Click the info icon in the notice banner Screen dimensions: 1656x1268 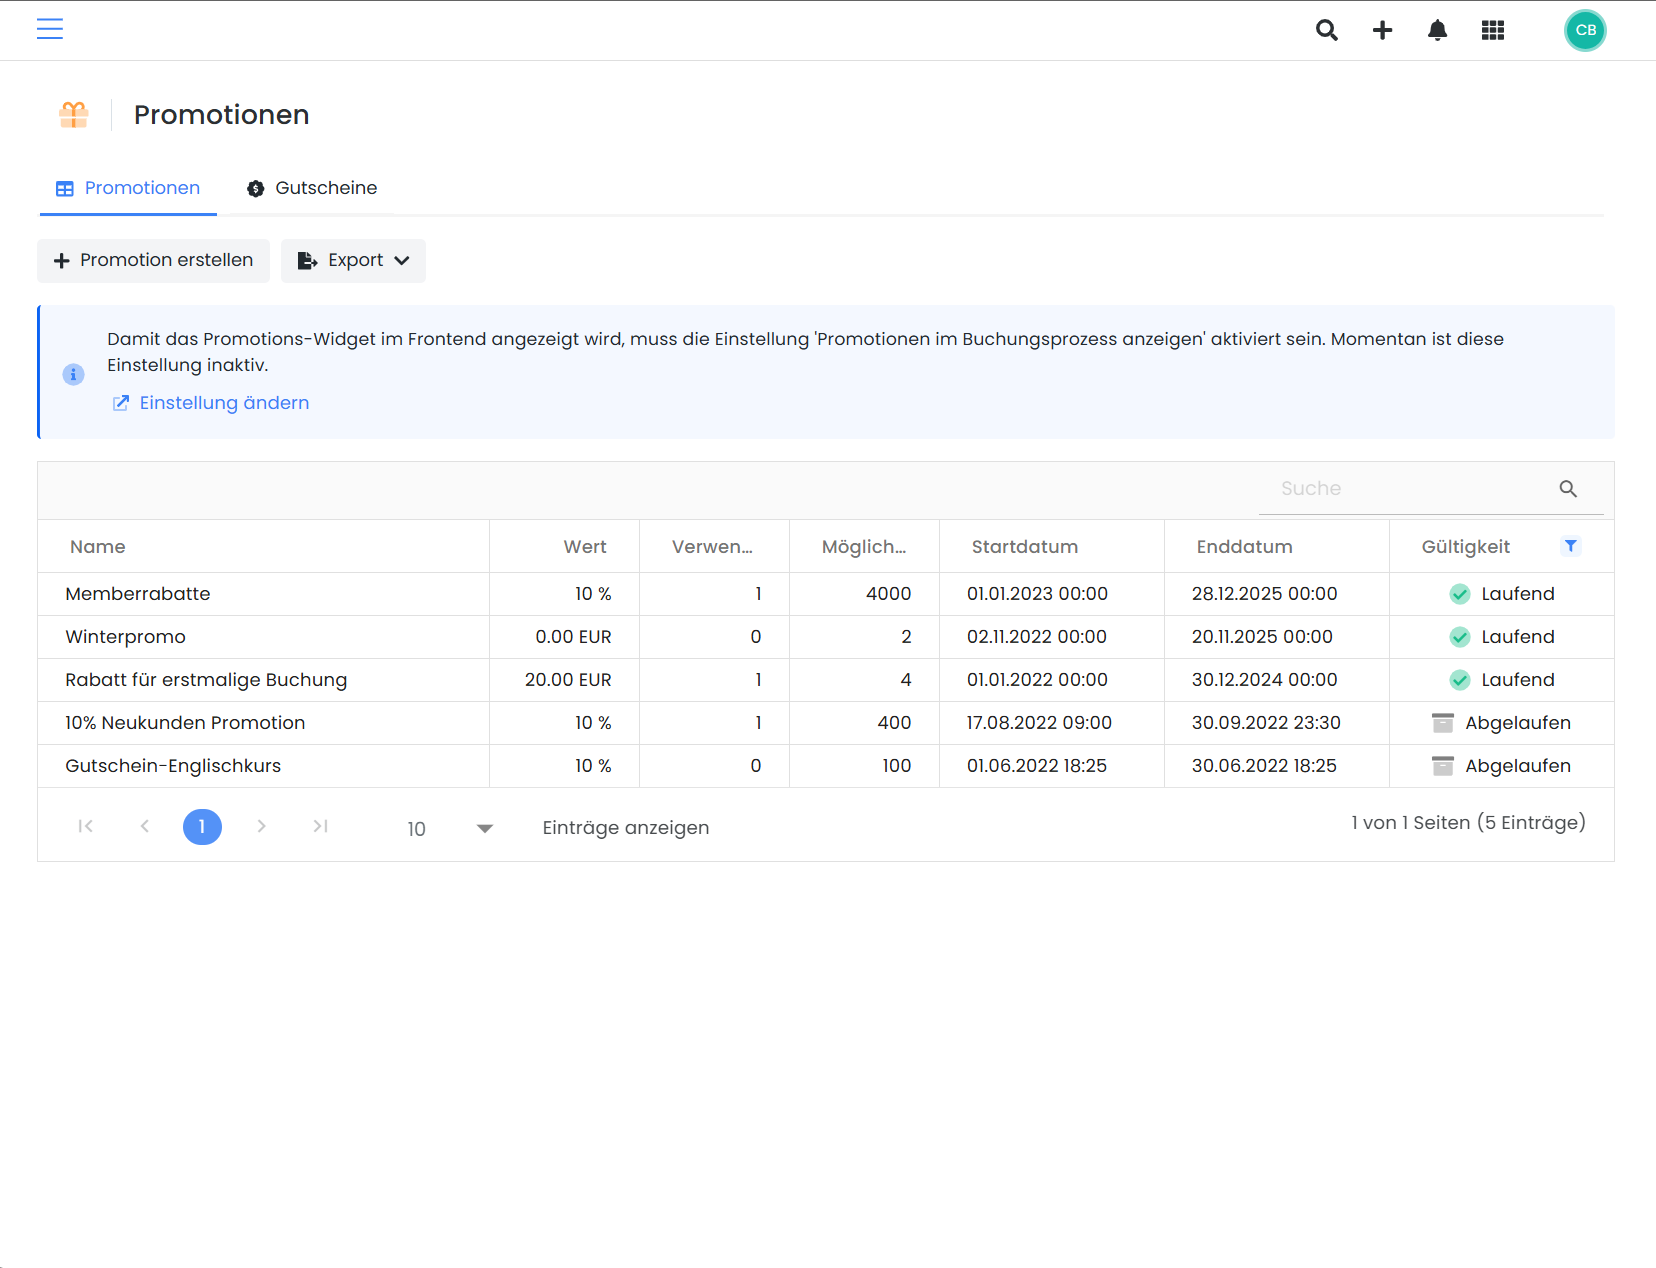(73, 374)
